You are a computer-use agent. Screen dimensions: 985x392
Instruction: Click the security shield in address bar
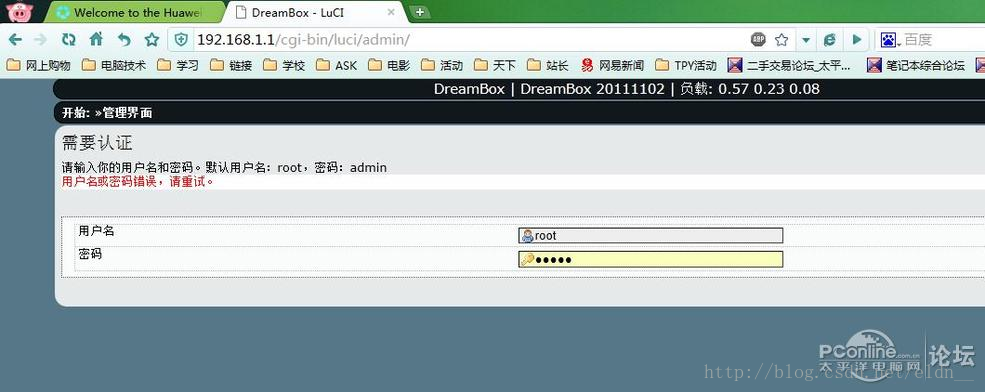[182, 40]
